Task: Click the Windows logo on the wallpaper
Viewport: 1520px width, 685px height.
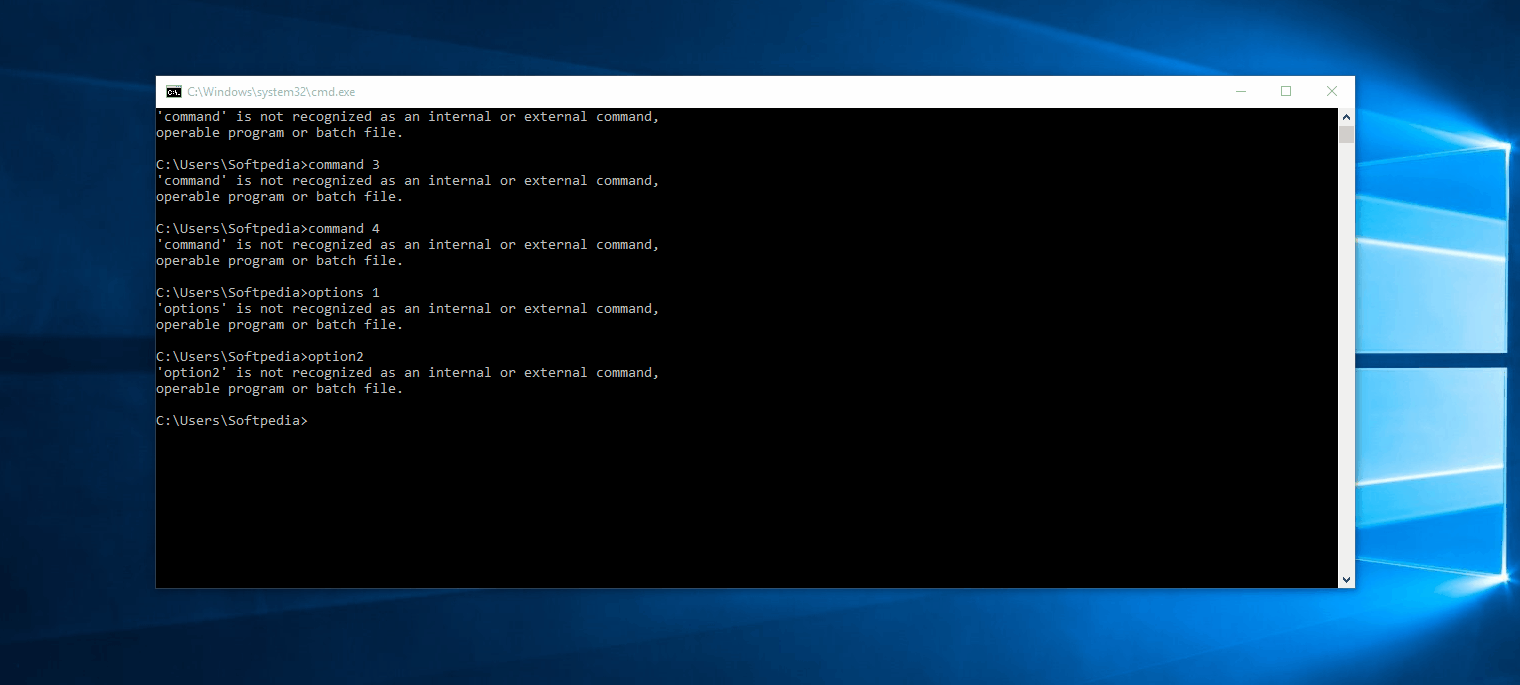Action: pyautogui.click(x=1440, y=350)
